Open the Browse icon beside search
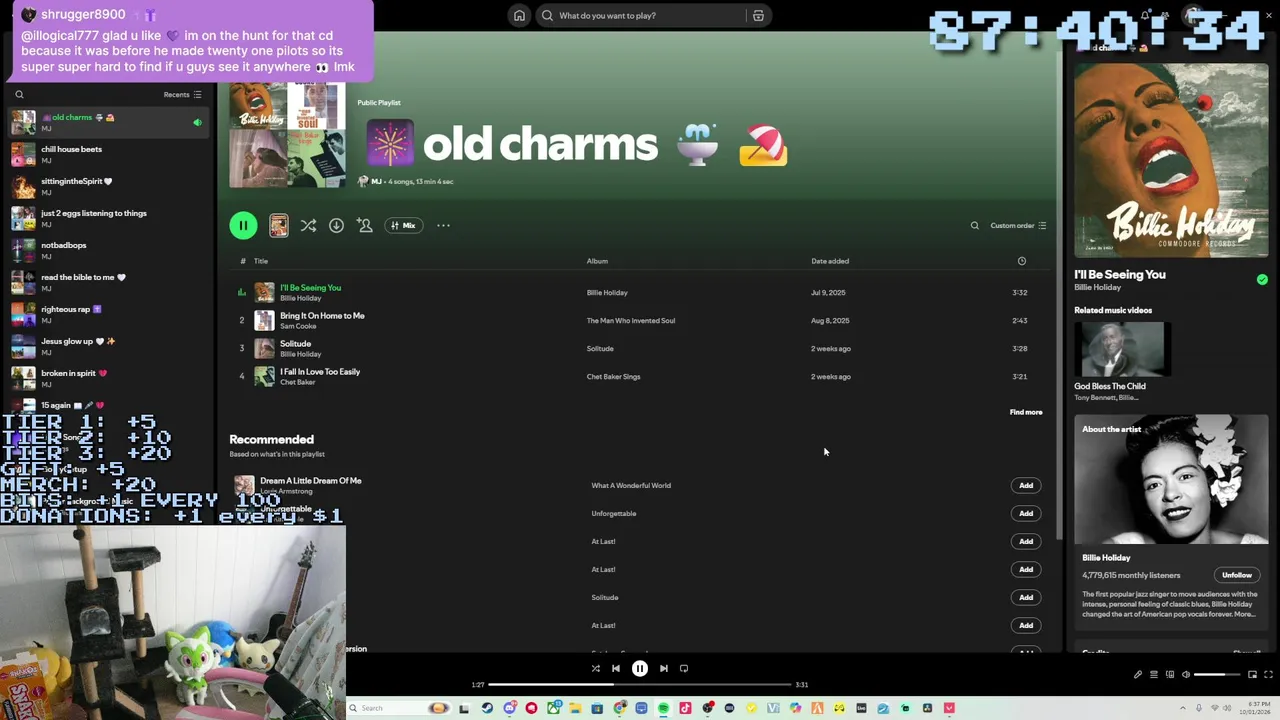Viewport: 1280px width, 720px height. (758, 15)
